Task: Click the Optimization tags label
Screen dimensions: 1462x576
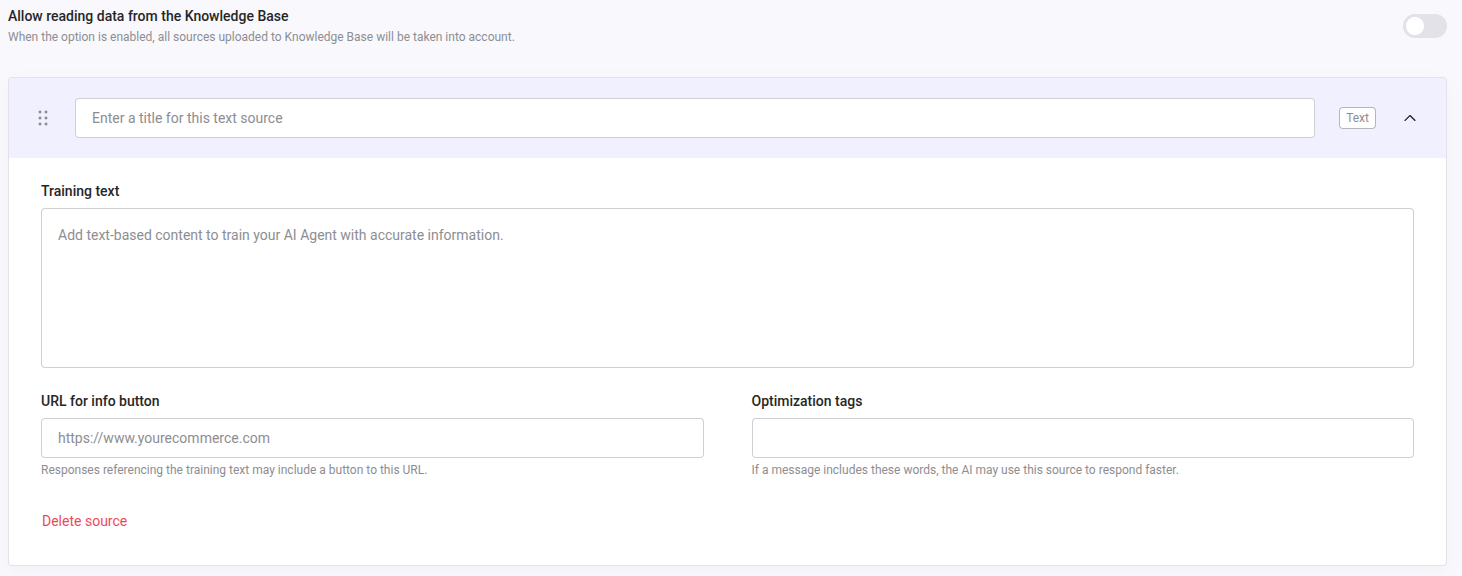Action: (x=806, y=401)
